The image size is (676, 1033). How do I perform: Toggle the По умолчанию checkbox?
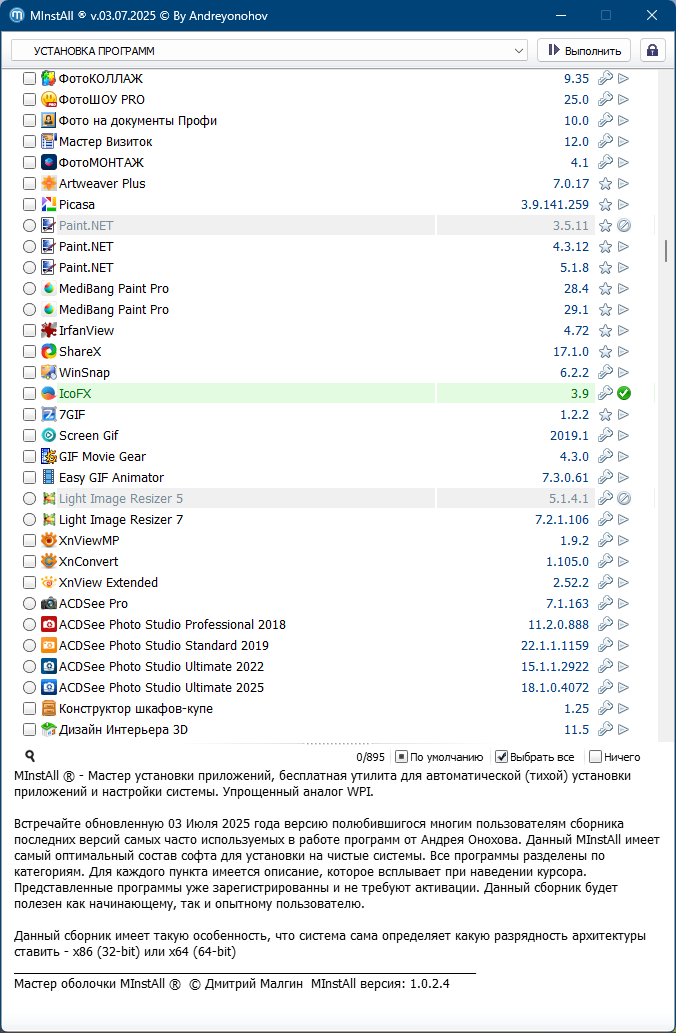(401, 757)
